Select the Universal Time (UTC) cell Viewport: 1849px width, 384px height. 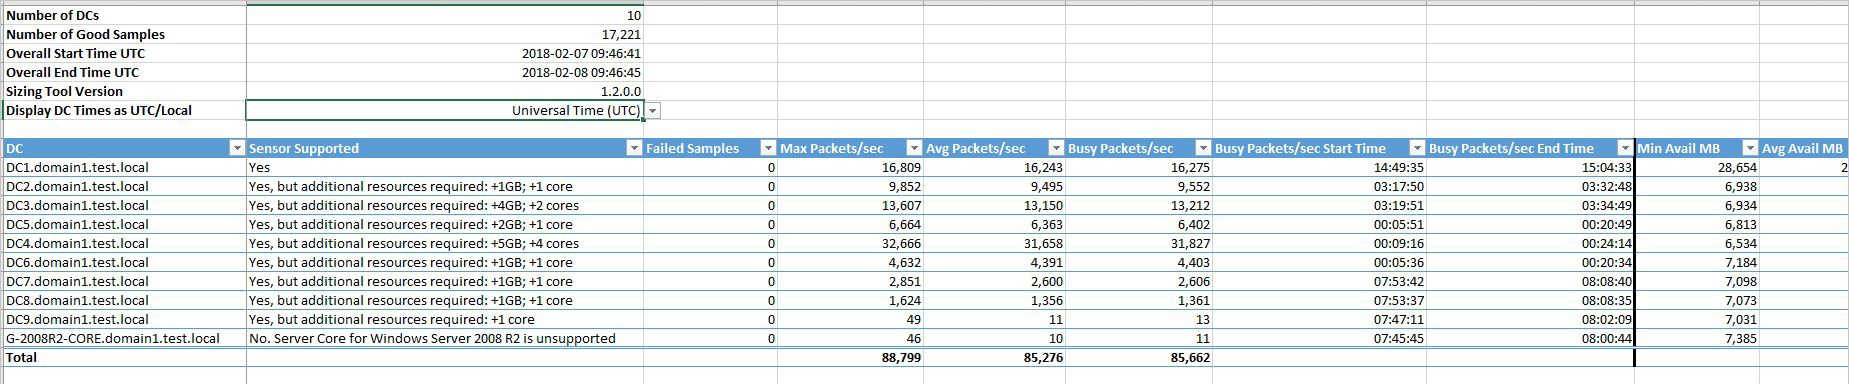coord(445,110)
